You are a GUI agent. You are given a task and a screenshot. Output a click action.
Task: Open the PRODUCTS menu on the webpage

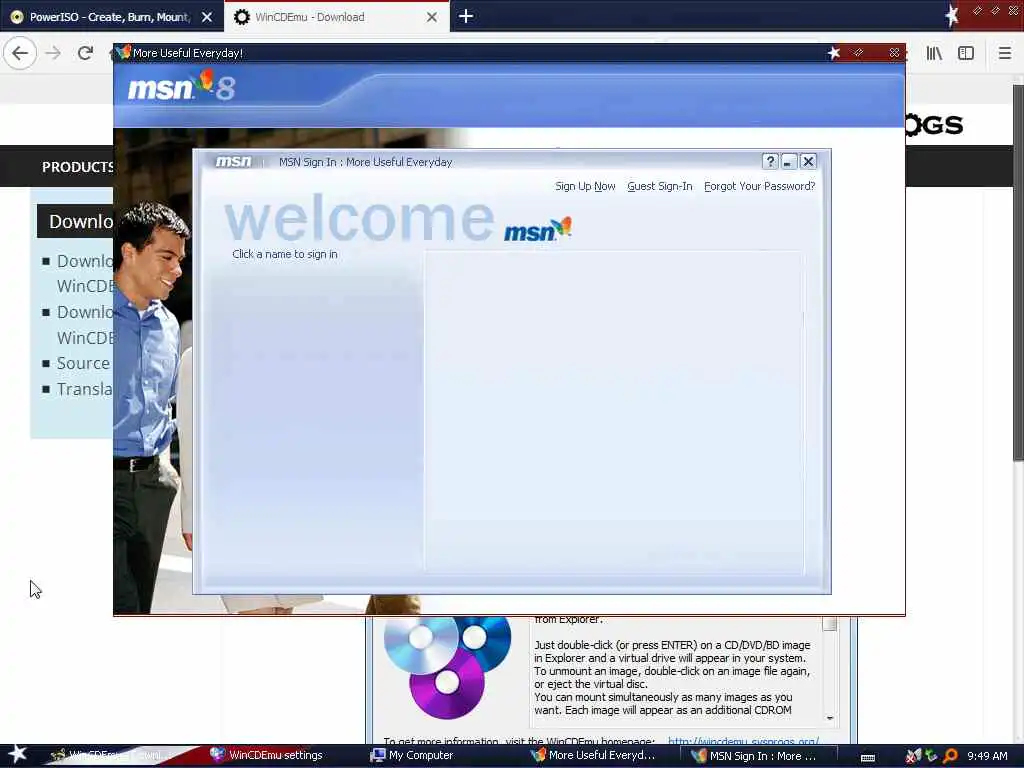point(77,167)
